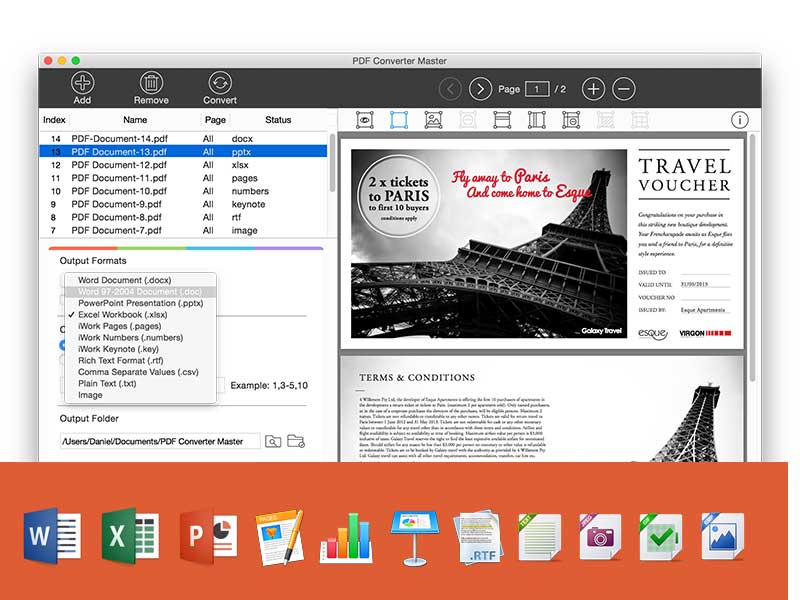
Task: Click the Terms & Conditions page preview
Action: [x=542, y=409]
